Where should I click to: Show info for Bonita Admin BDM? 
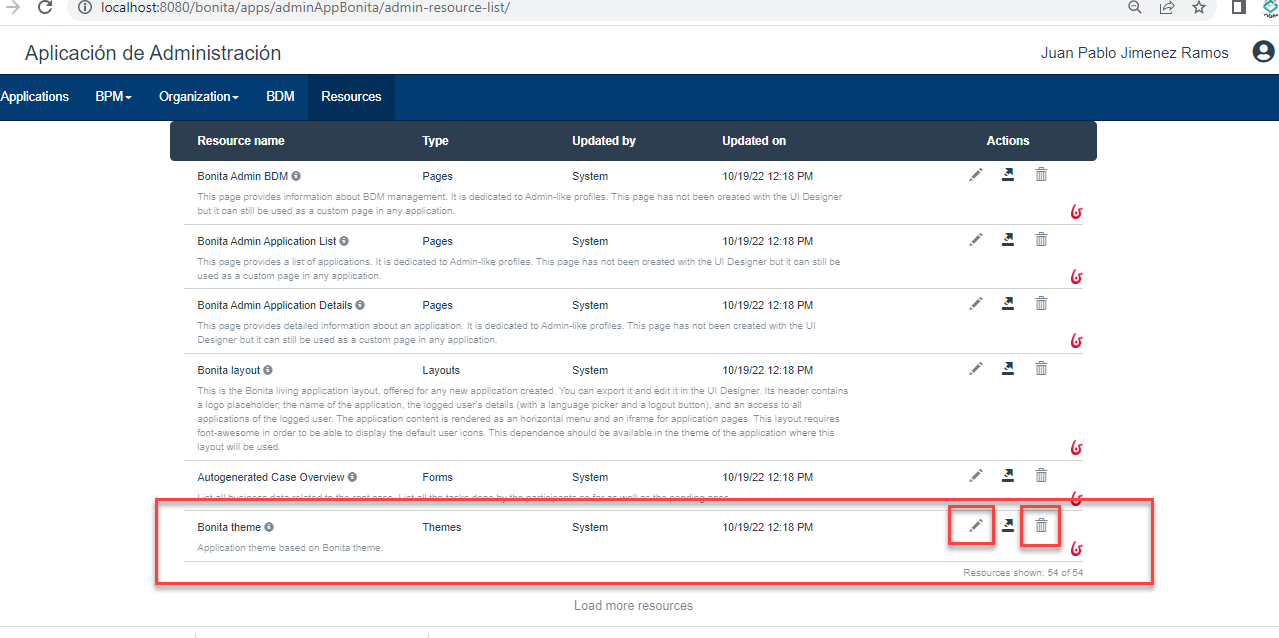pos(296,176)
